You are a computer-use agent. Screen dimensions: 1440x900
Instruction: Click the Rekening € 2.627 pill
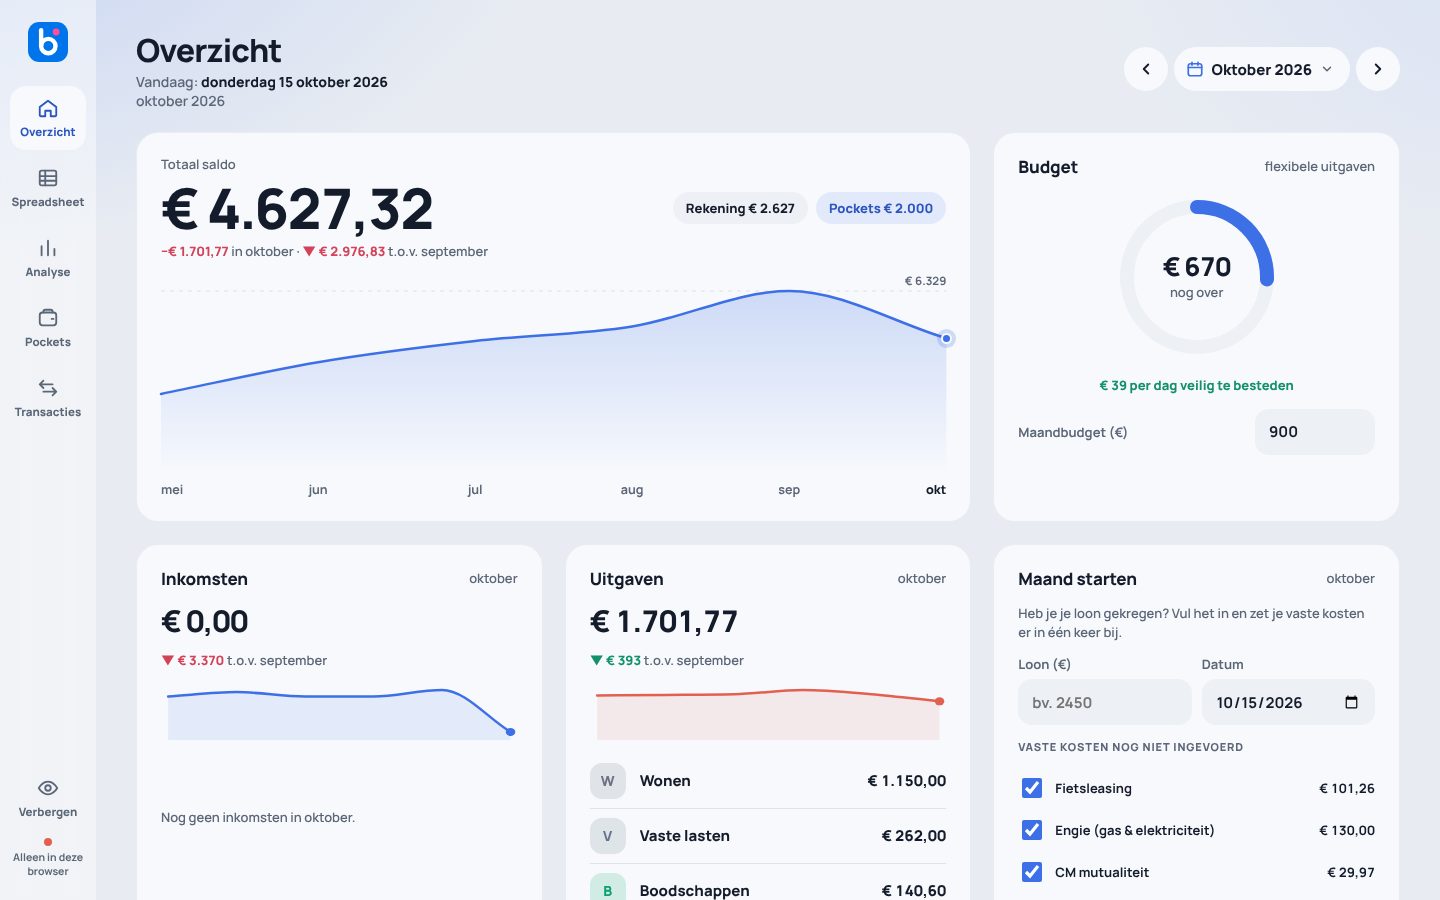740,208
